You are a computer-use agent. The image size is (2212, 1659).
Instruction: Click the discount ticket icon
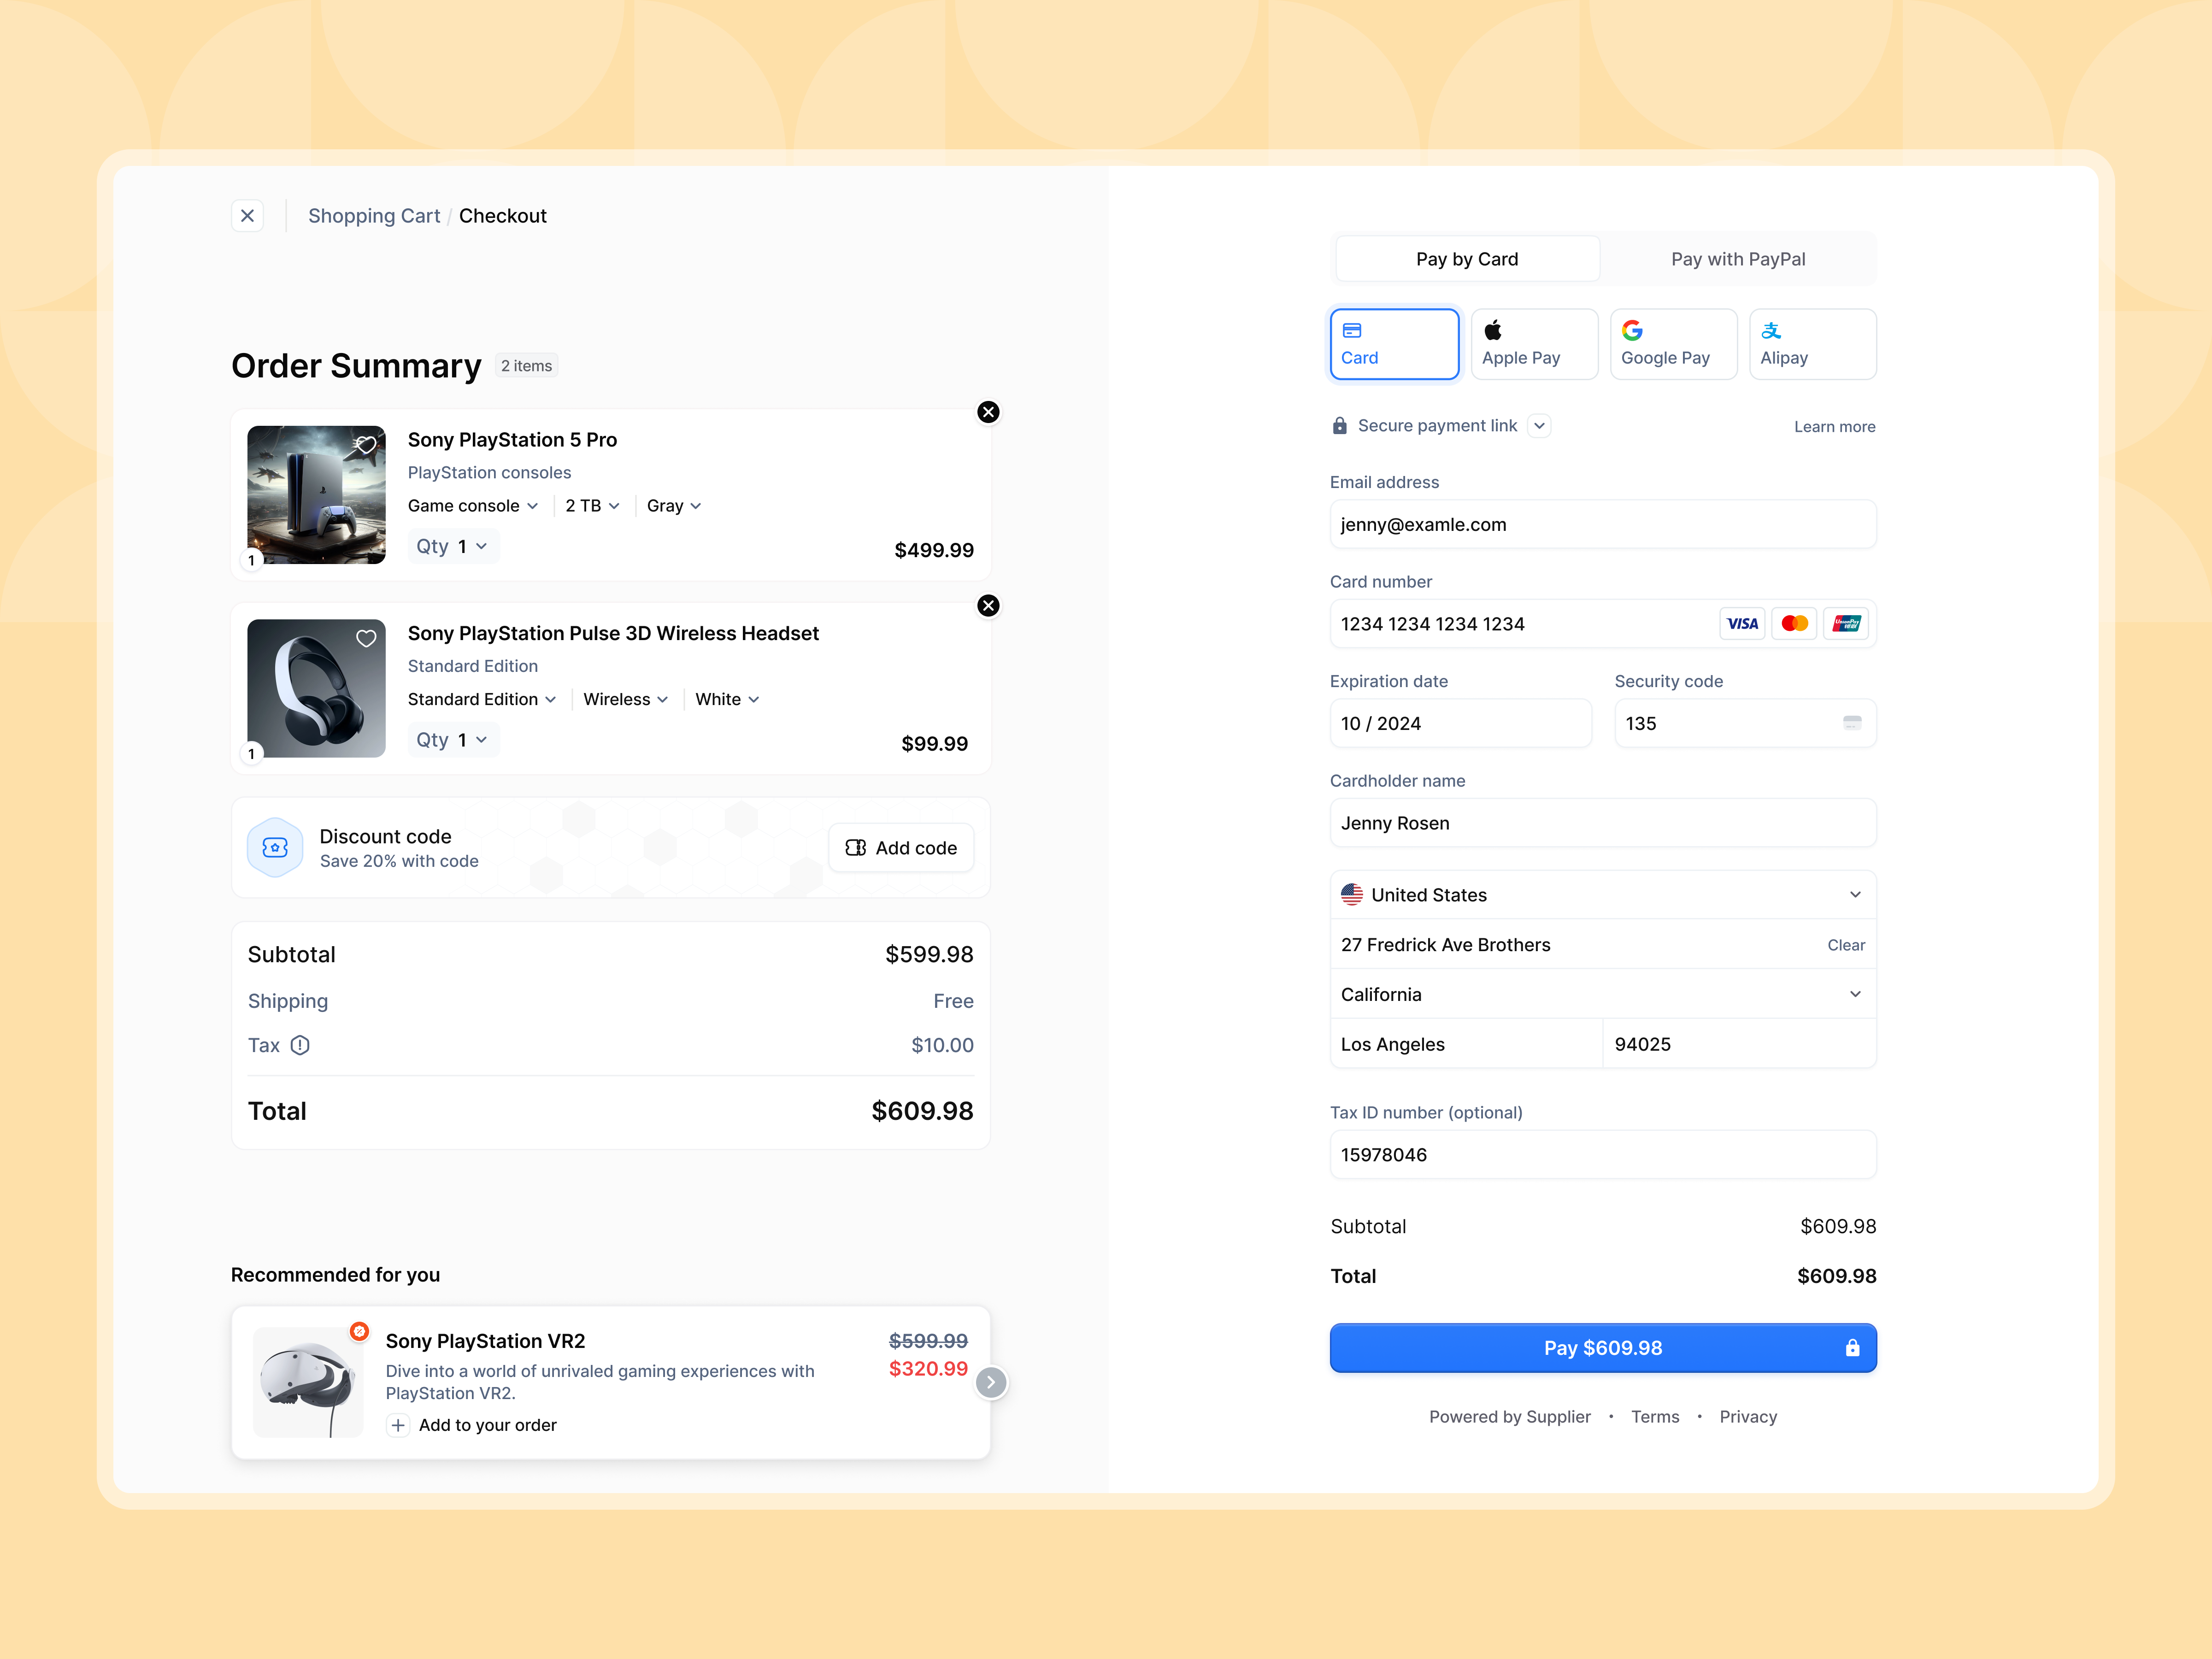tap(274, 847)
